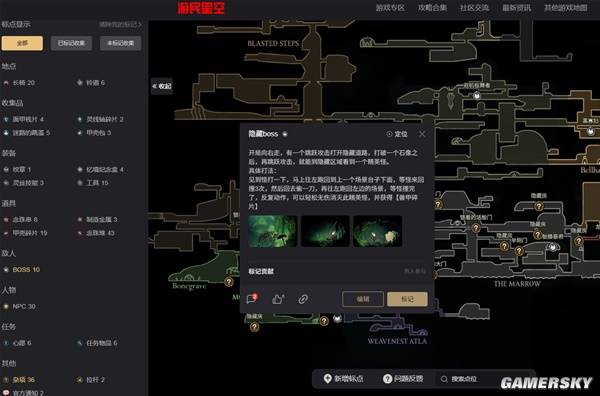
Task: Toggle the 制造金属 3 filter
Action: (x=97, y=220)
